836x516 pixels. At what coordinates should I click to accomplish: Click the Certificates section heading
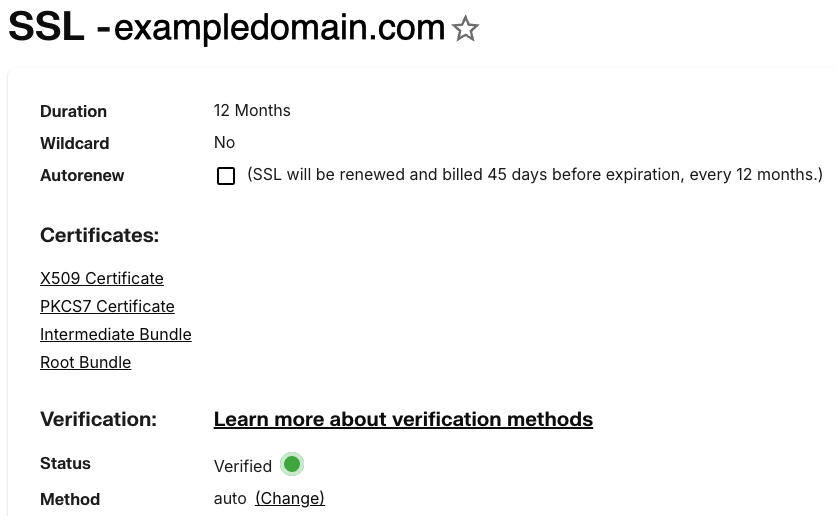pyautogui.click(x=99, y=235)
